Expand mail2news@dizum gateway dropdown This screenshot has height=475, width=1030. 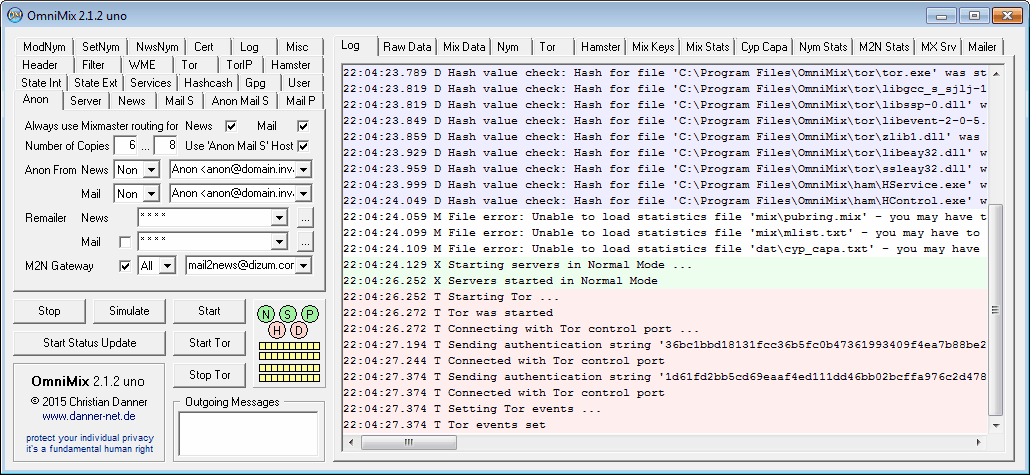click(x=303, y=266)
